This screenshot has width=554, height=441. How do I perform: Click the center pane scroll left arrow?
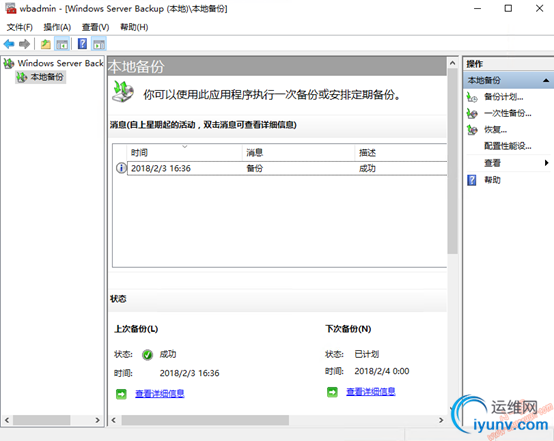113,420
